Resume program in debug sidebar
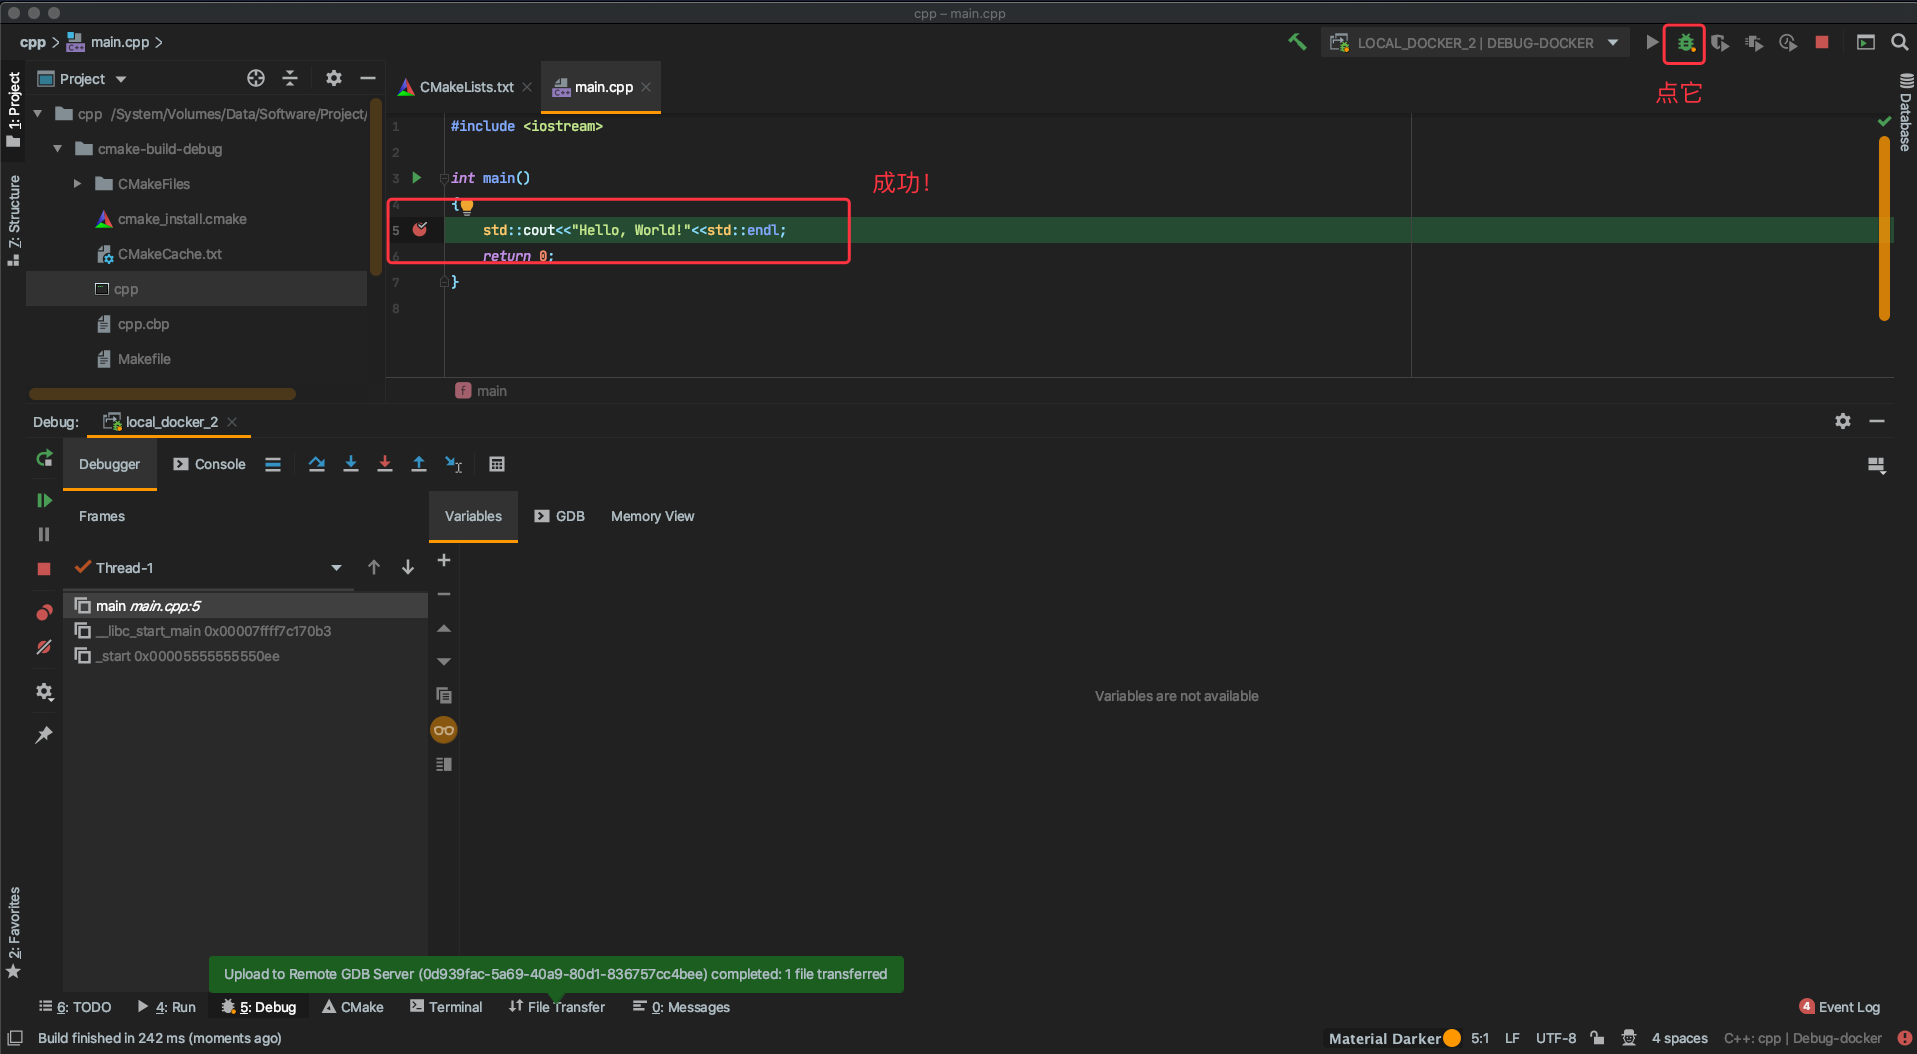The image size is (1917, 1054). tap(44, 500)
